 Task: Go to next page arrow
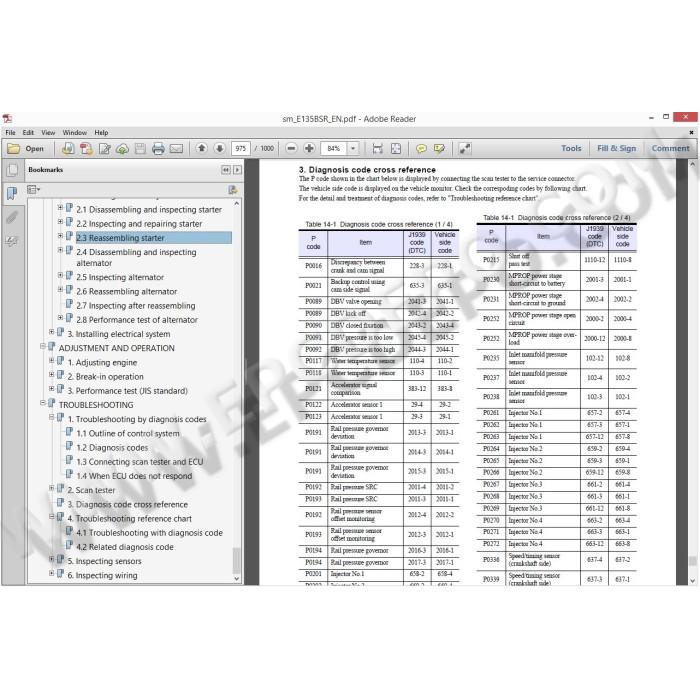[219, 148]
